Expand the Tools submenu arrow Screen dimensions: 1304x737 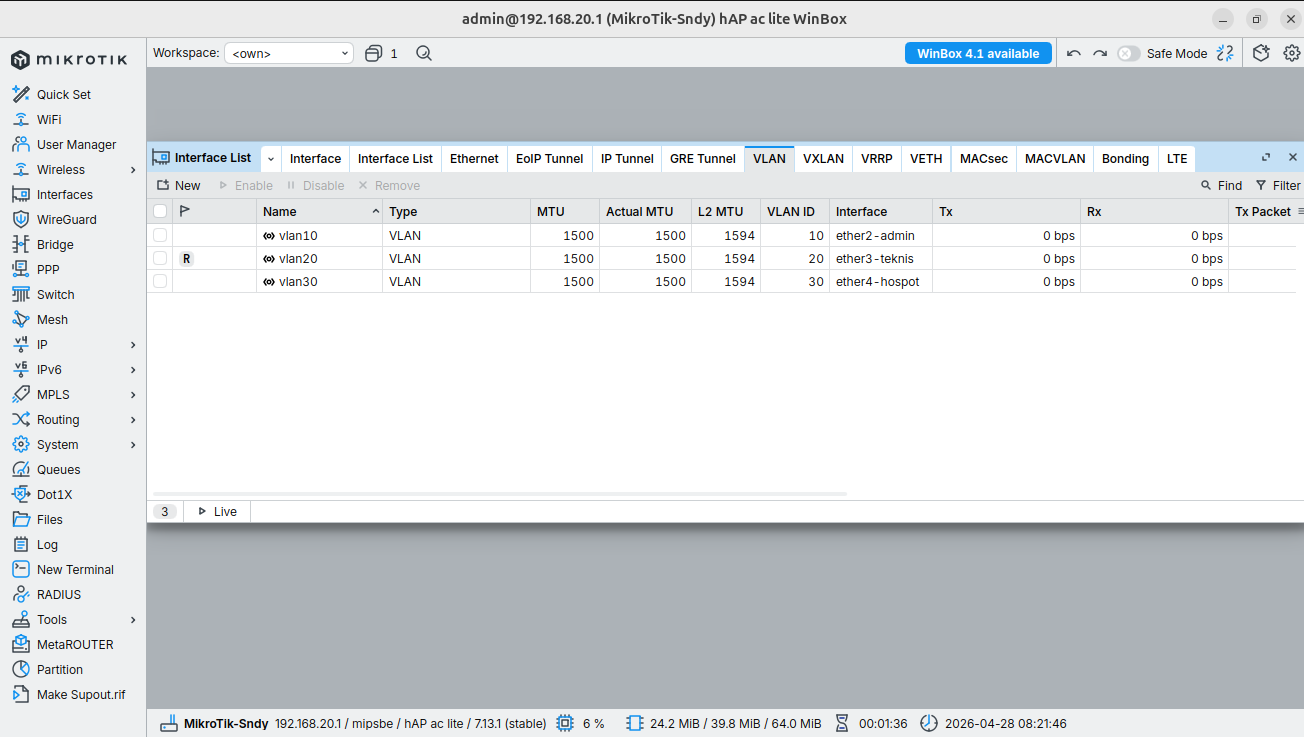coord(133,620)
